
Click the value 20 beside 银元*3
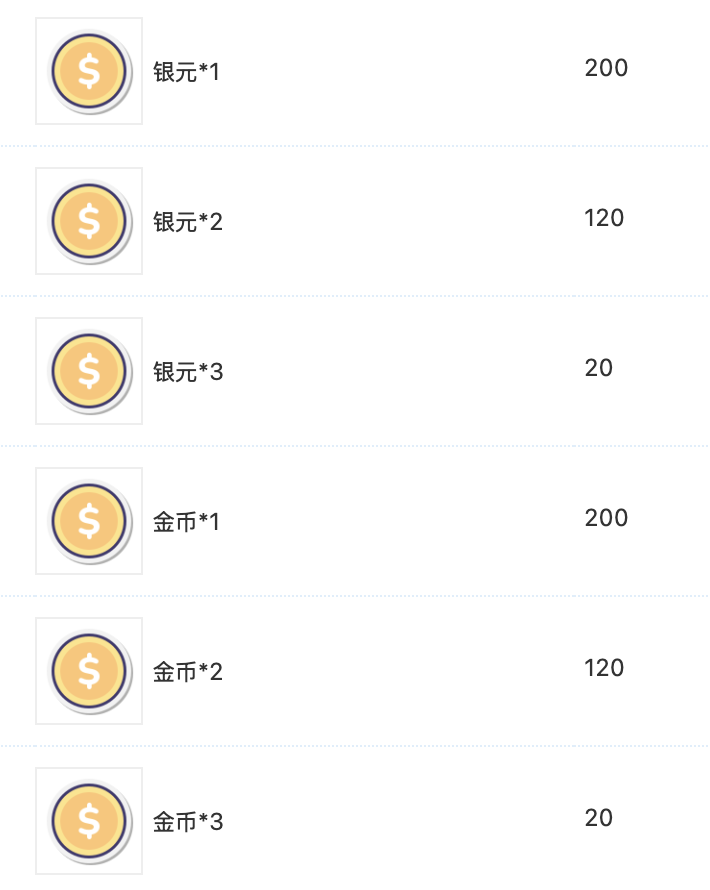(x=599, y=368)
